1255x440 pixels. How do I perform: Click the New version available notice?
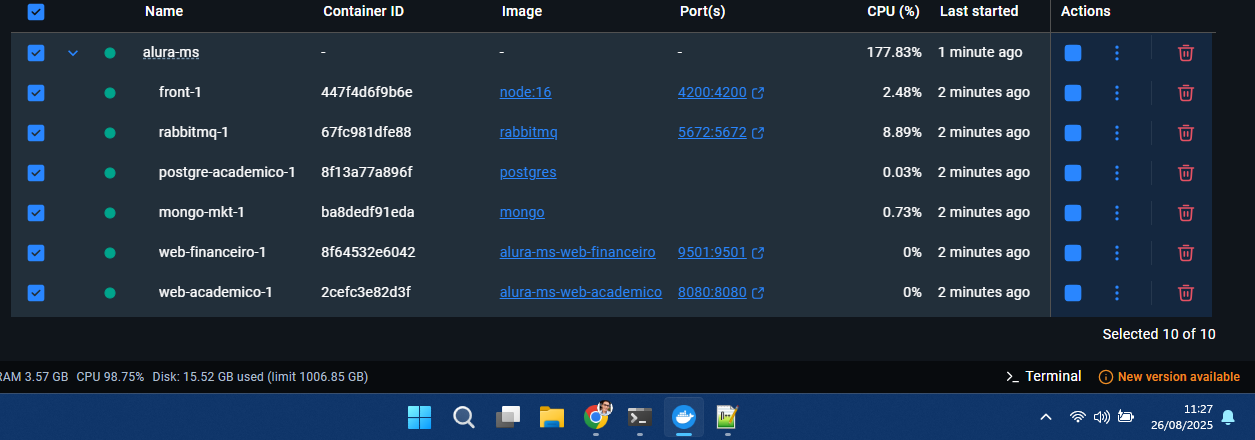pyautogui.click(x=1169, y=377)
